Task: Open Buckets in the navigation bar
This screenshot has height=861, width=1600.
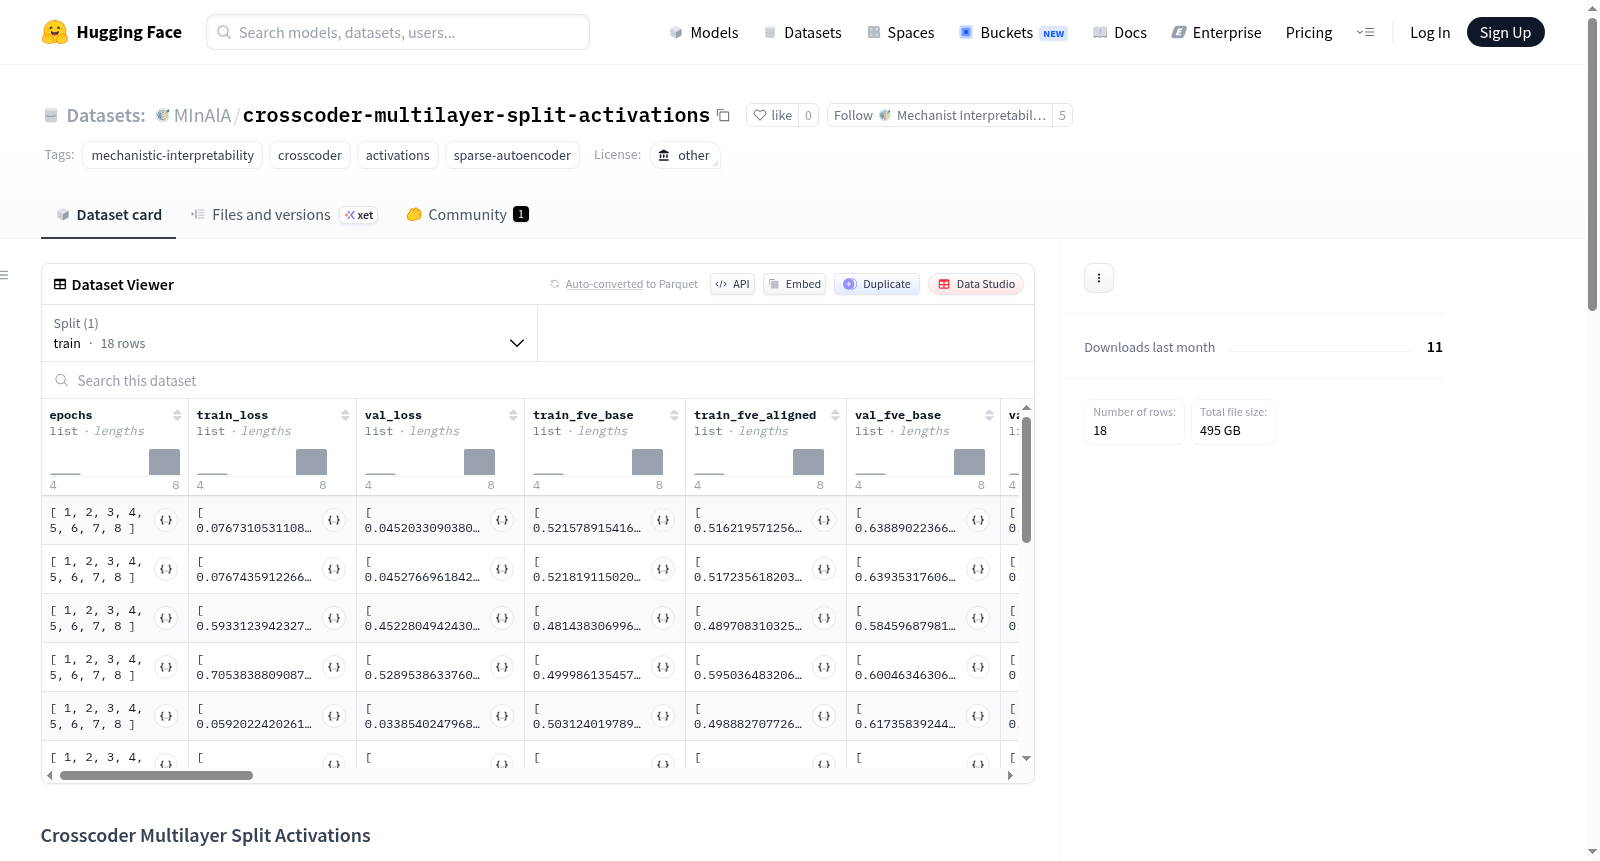Action: point(1013,32)
